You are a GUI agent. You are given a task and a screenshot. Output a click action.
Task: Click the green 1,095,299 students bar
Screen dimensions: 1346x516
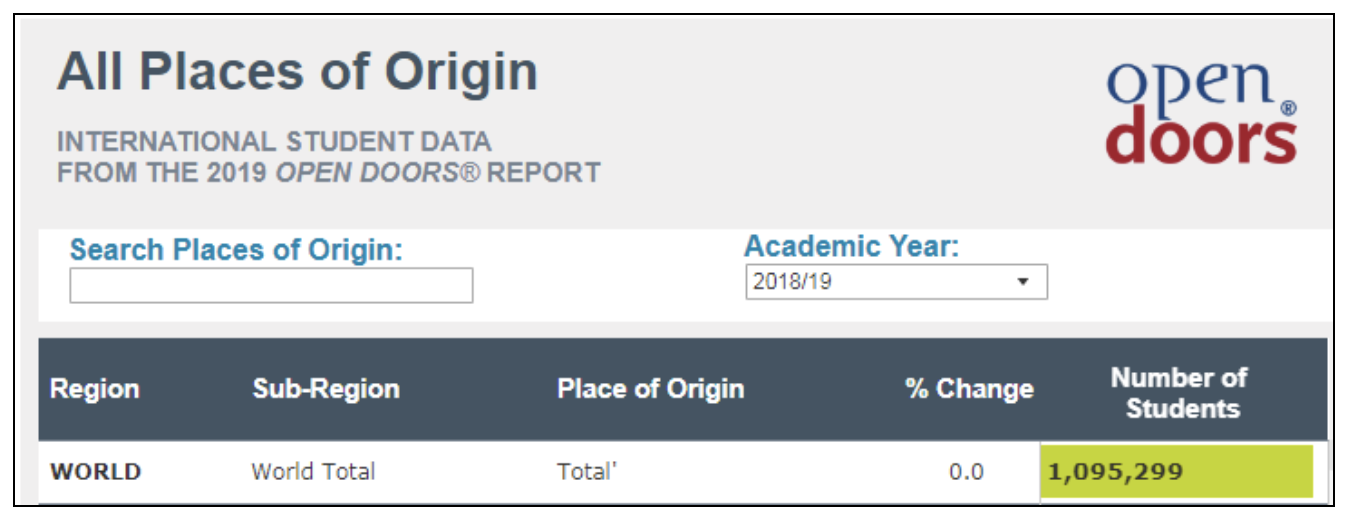click(1176, 471)
